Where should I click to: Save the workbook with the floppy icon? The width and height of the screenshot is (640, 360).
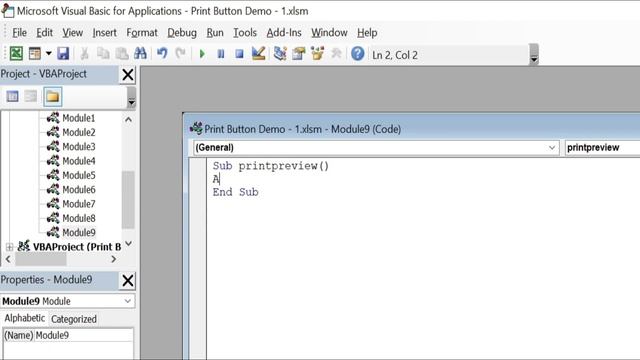pos(63,53)
